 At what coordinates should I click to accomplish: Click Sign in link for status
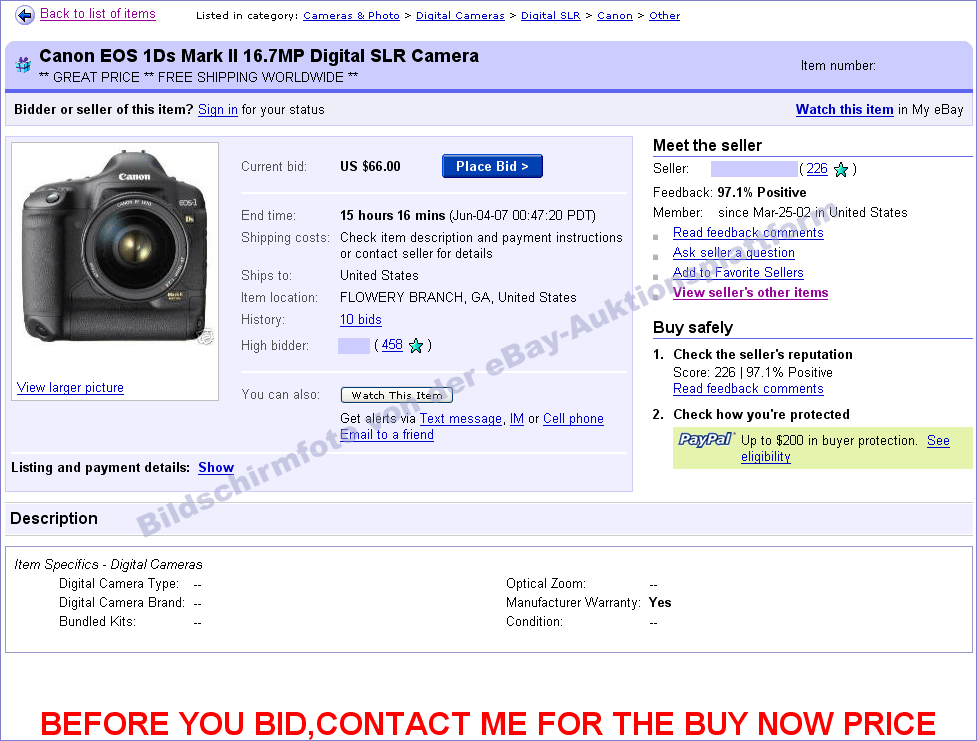217,110
